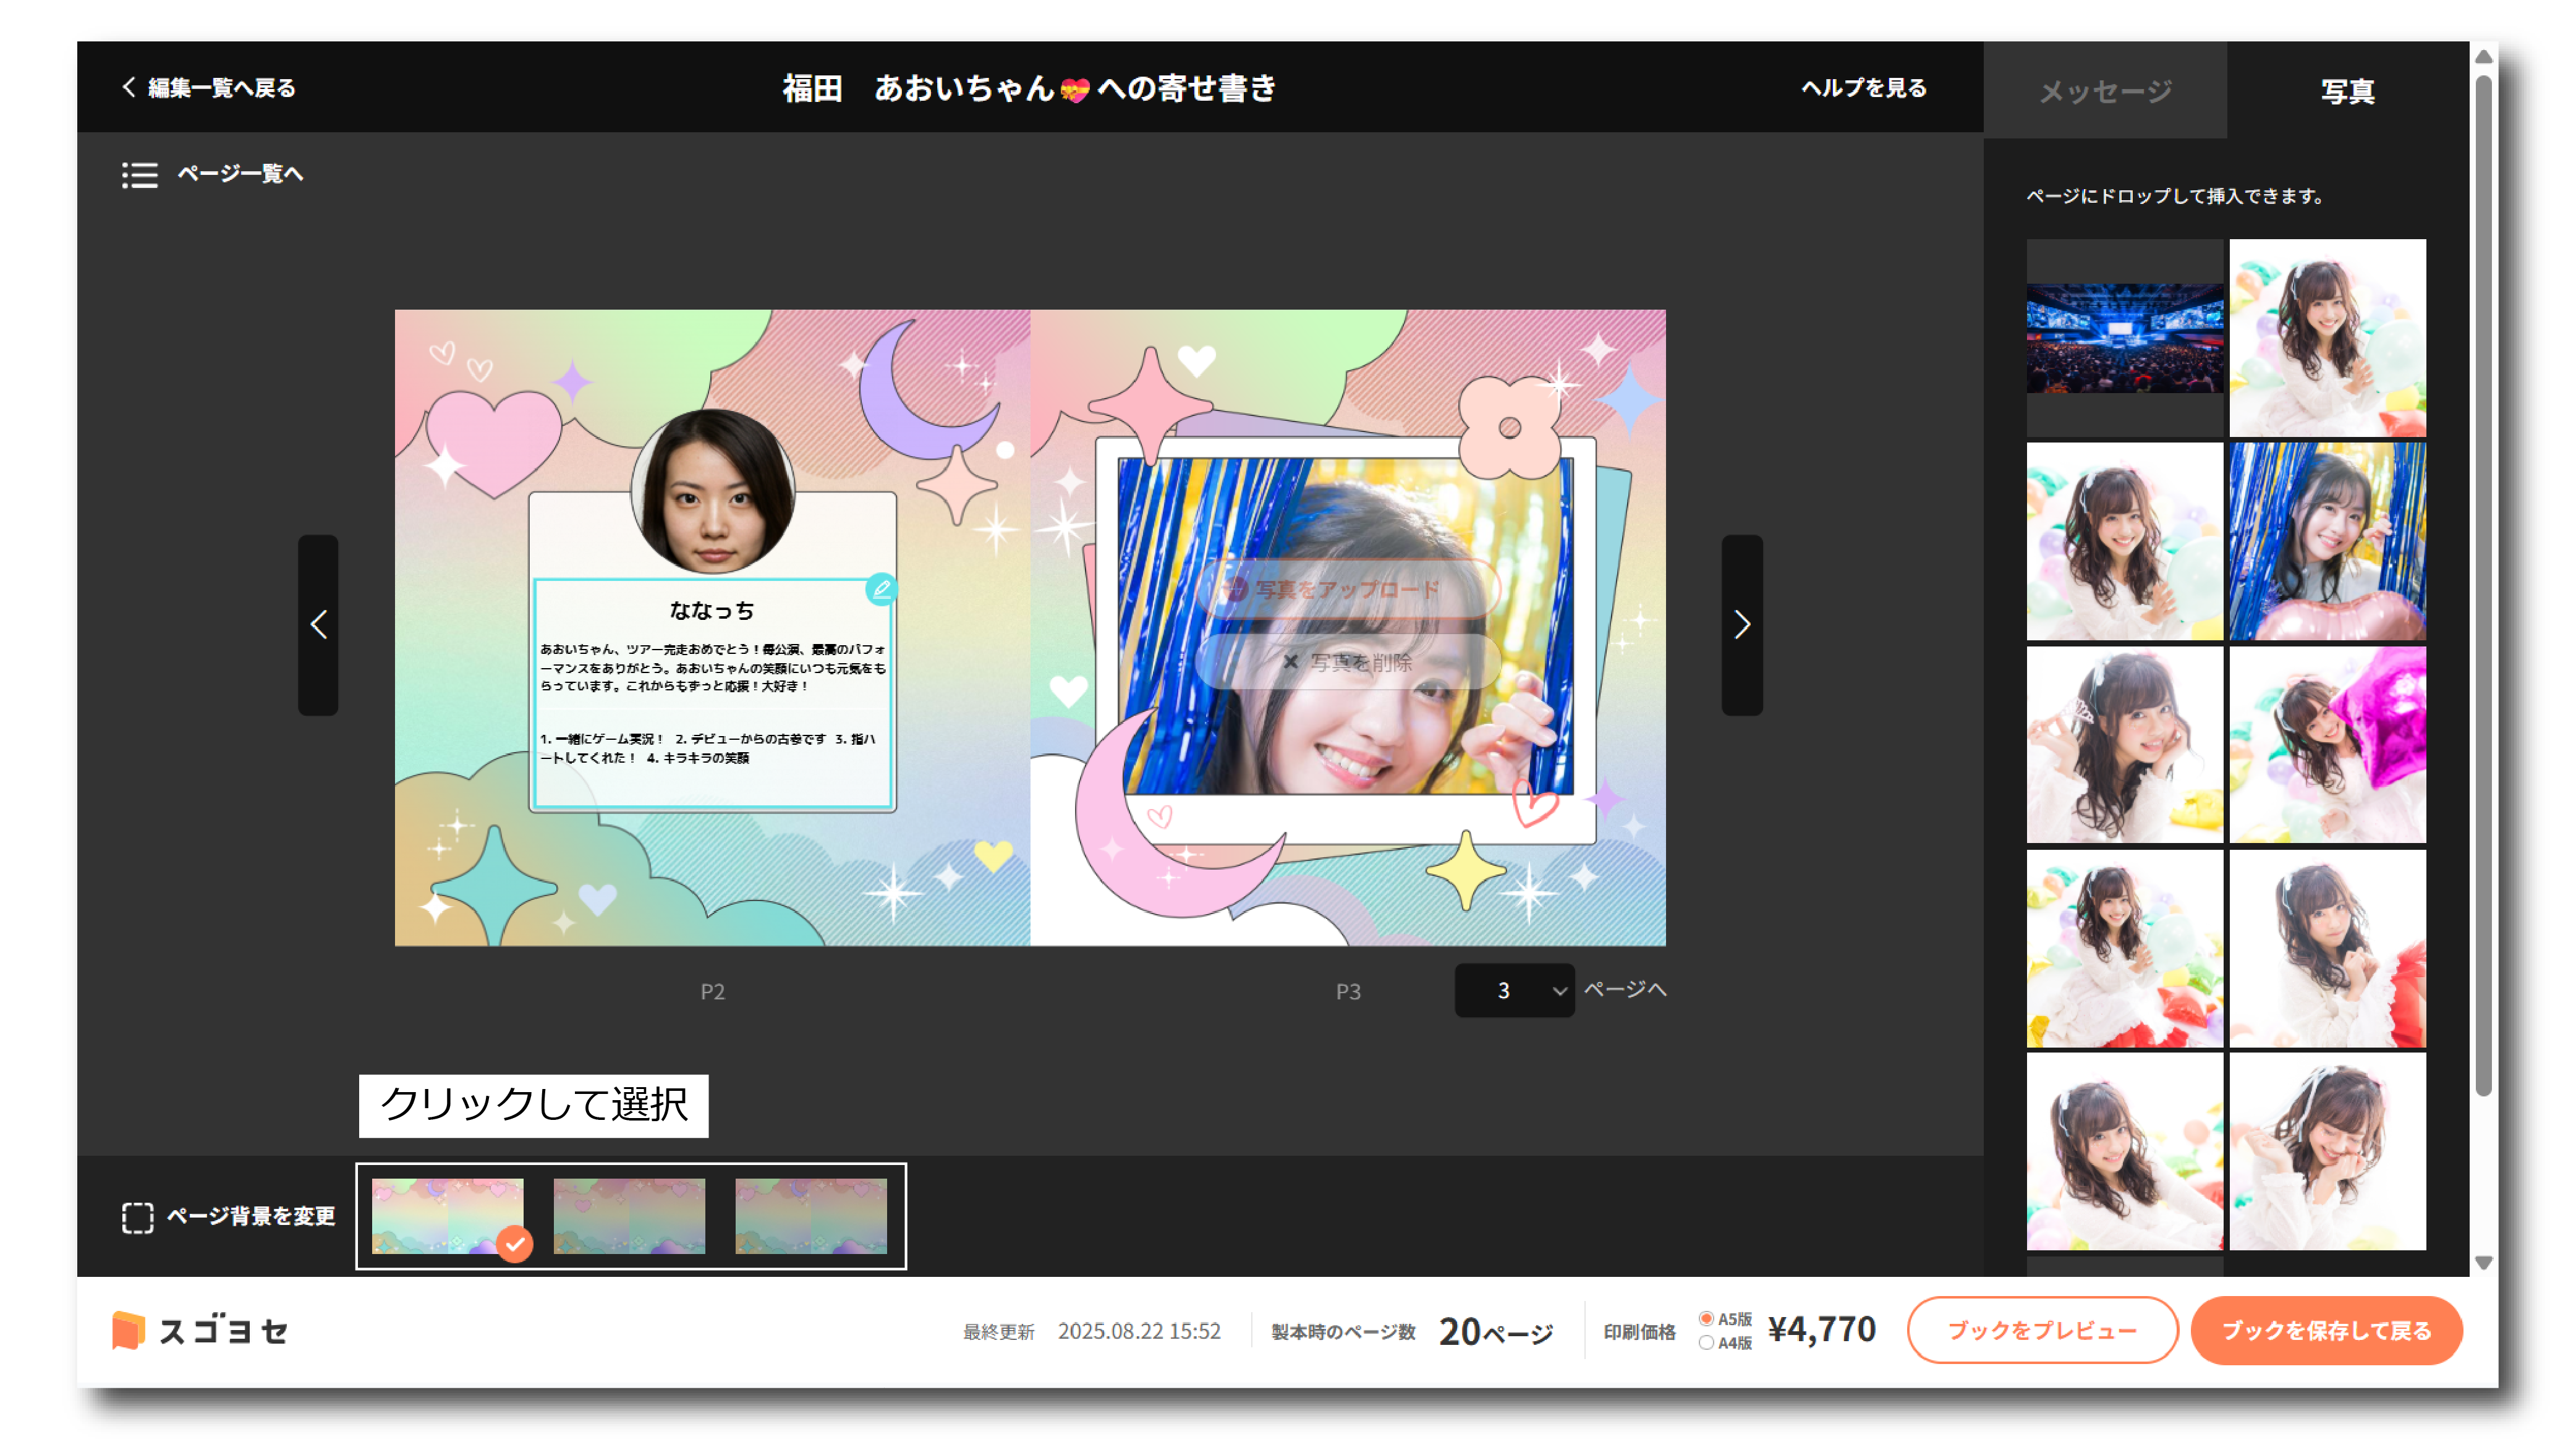The height and width of the screenshot is (1445, 2576).
Task: Go to next page with right arrow
Action: (1741, 625)
